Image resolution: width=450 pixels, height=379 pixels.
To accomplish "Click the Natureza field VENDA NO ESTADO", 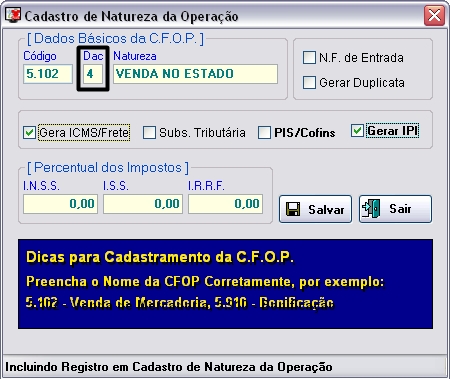I will click(195, 74).
